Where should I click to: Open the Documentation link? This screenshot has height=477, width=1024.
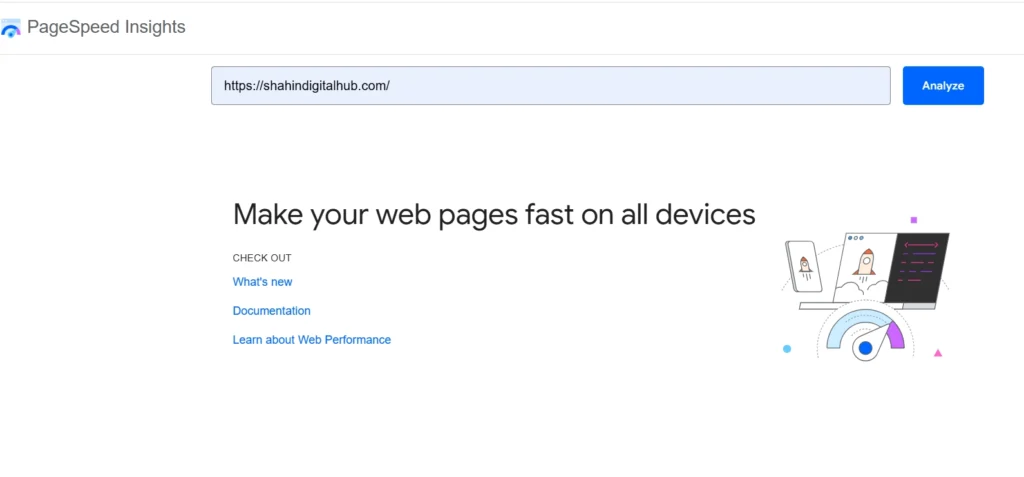tap(272, 310)
